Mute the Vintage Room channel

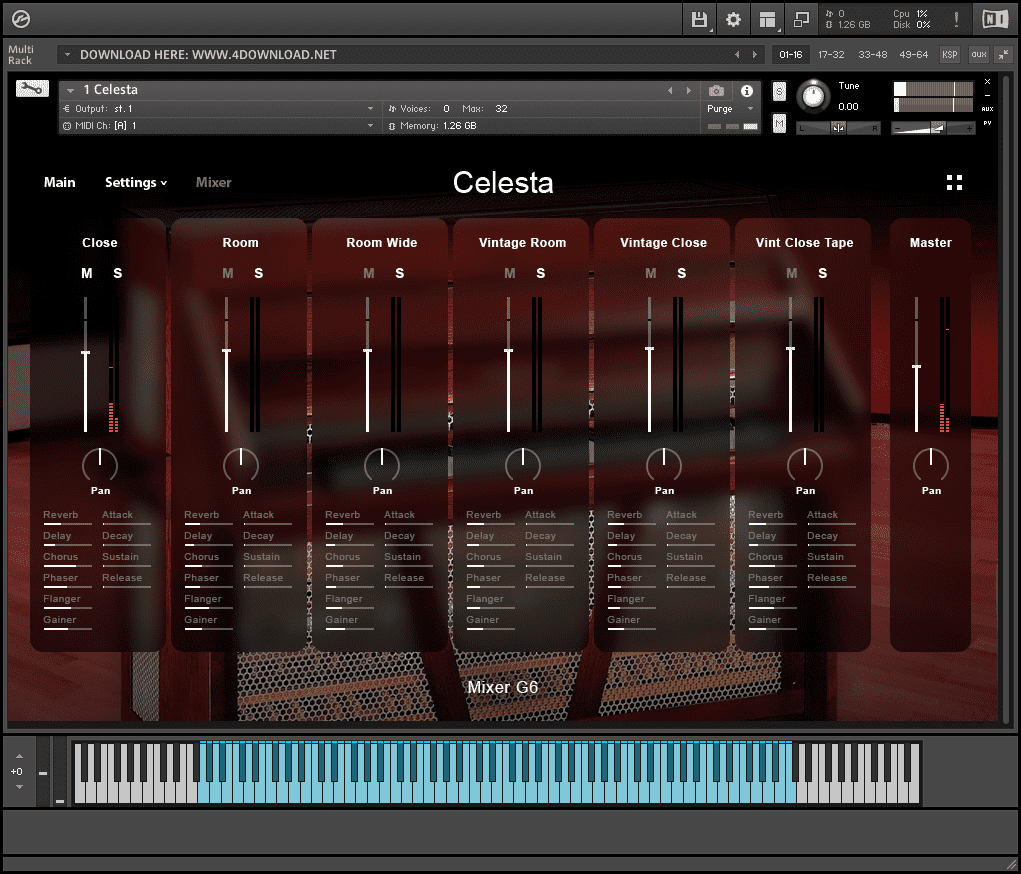[509, 274]
